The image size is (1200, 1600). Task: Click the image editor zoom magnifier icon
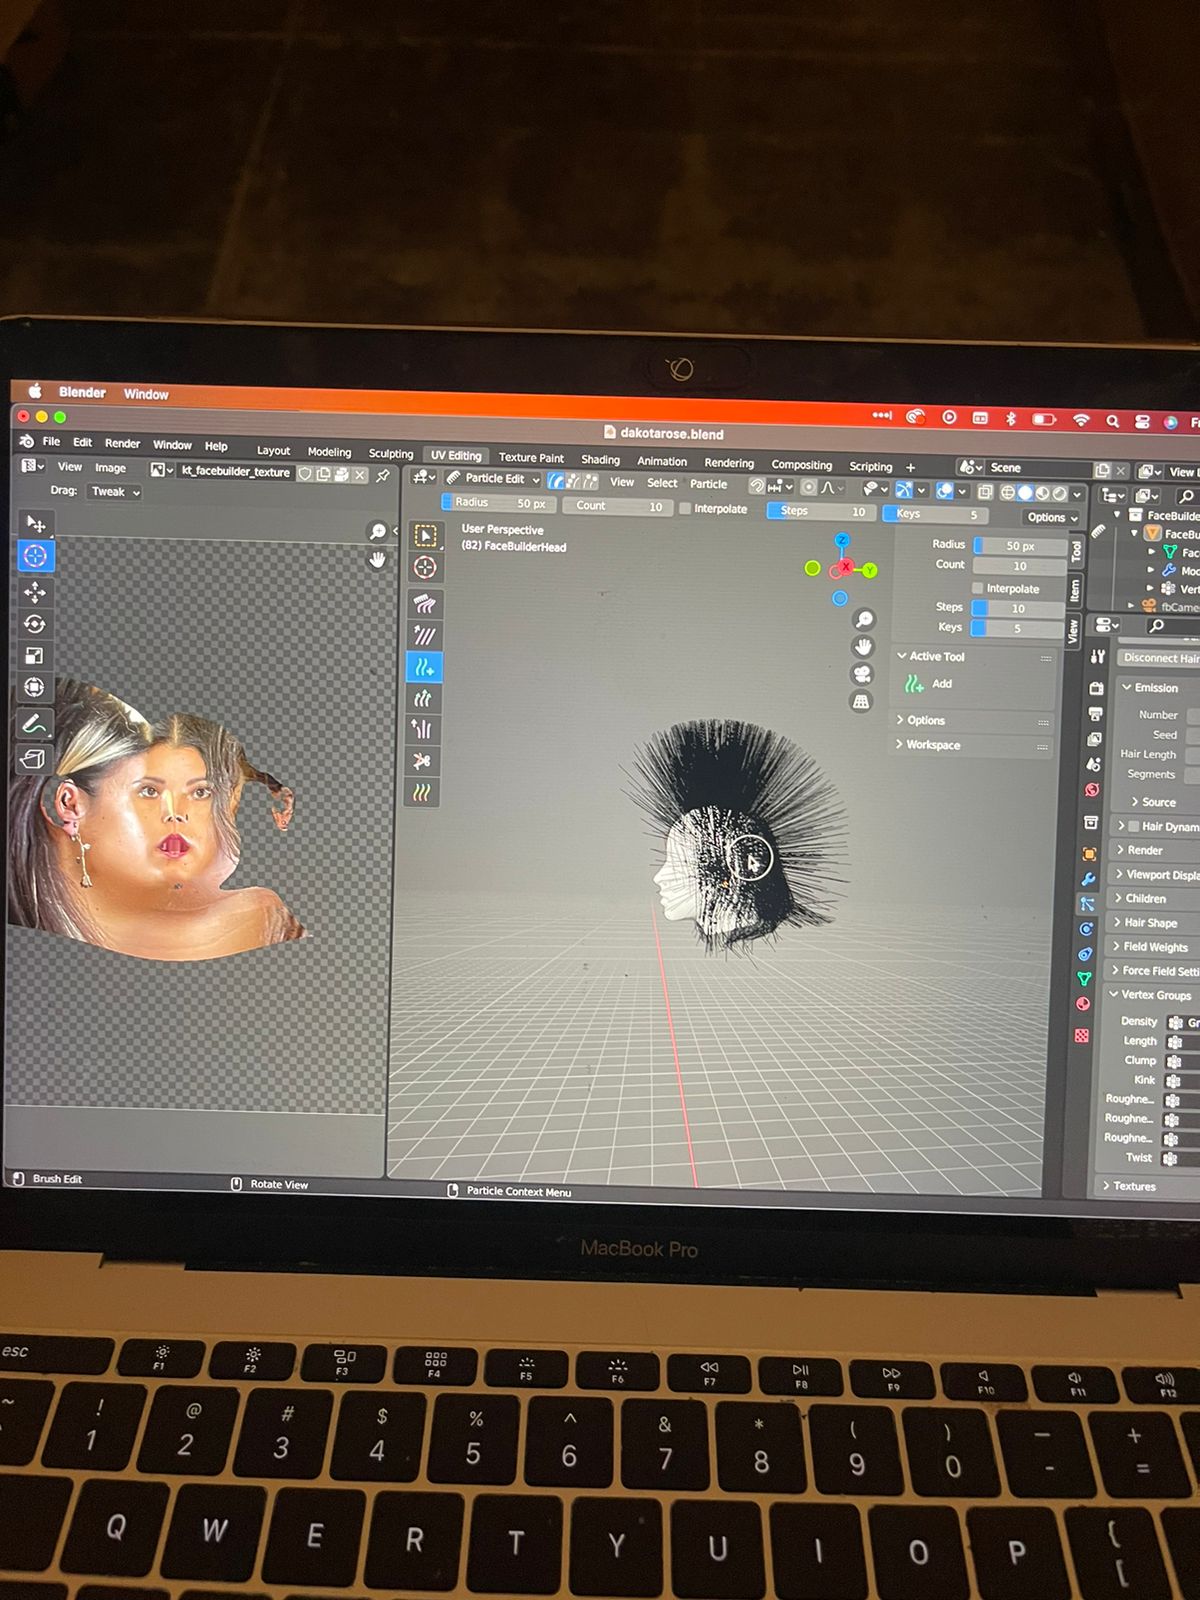[x=378, y=531]
